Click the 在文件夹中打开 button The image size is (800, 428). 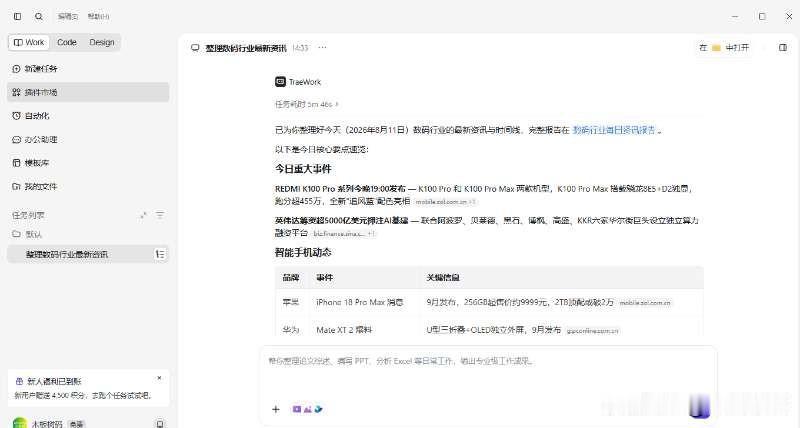coord(724,47)
